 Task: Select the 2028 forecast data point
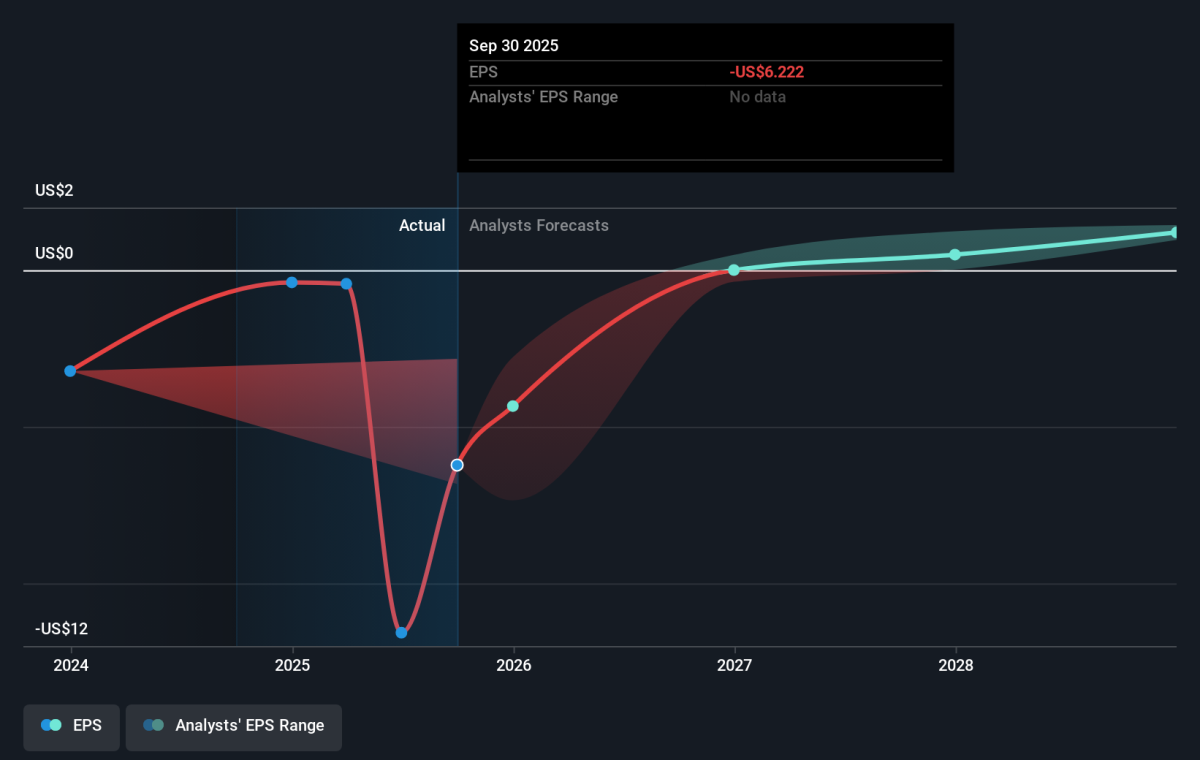click(955, 254)
